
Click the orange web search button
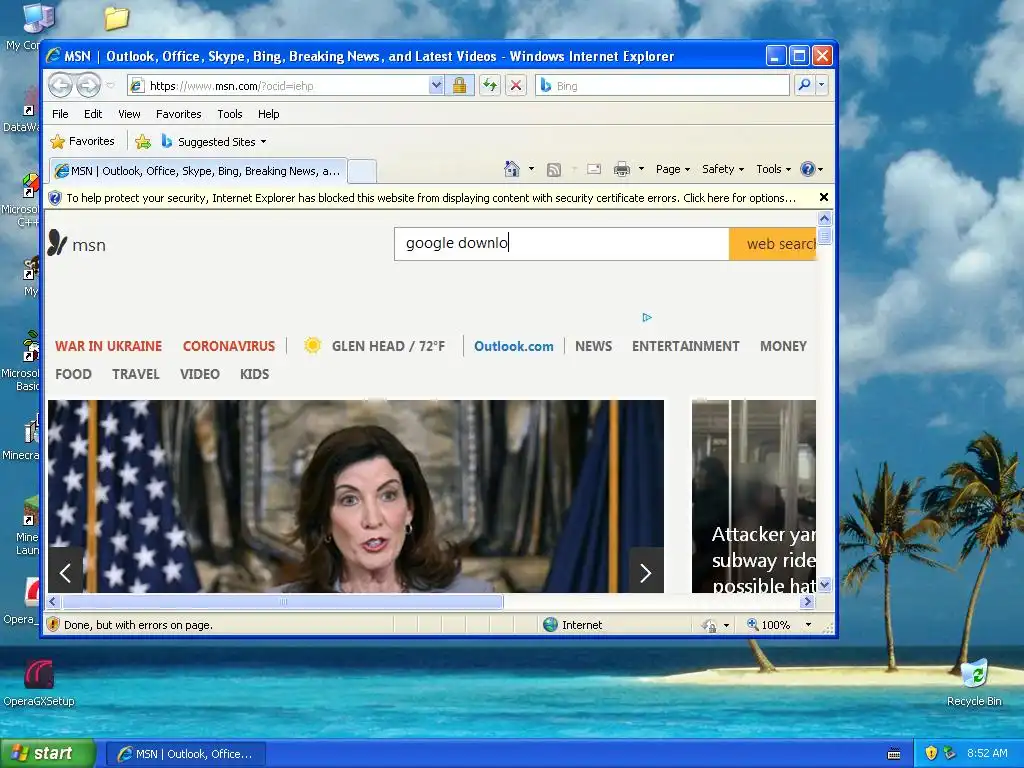click(773, 244)
